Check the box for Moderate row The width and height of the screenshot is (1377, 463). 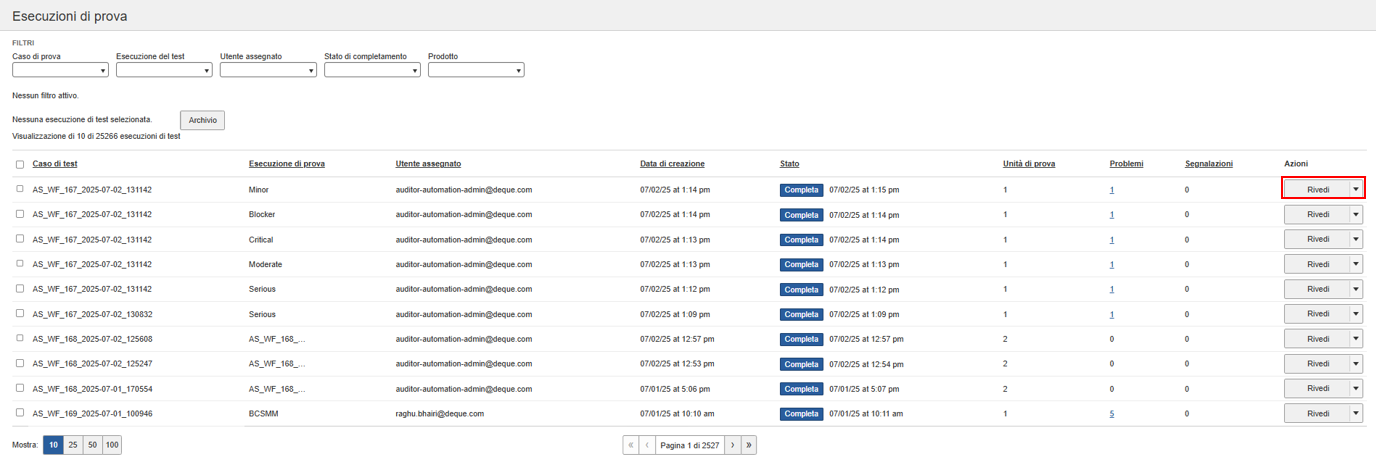point(20,264)
